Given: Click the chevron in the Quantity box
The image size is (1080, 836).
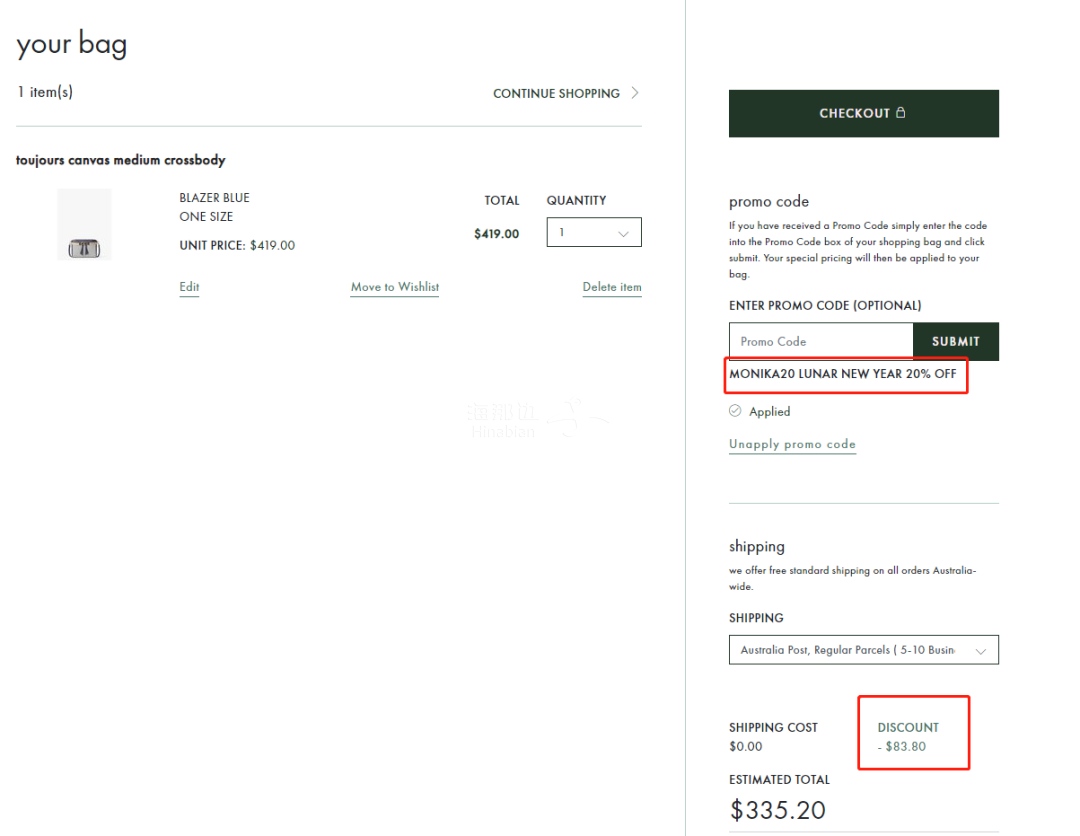Looking at the screenshot, I should [x=624, y=233].
